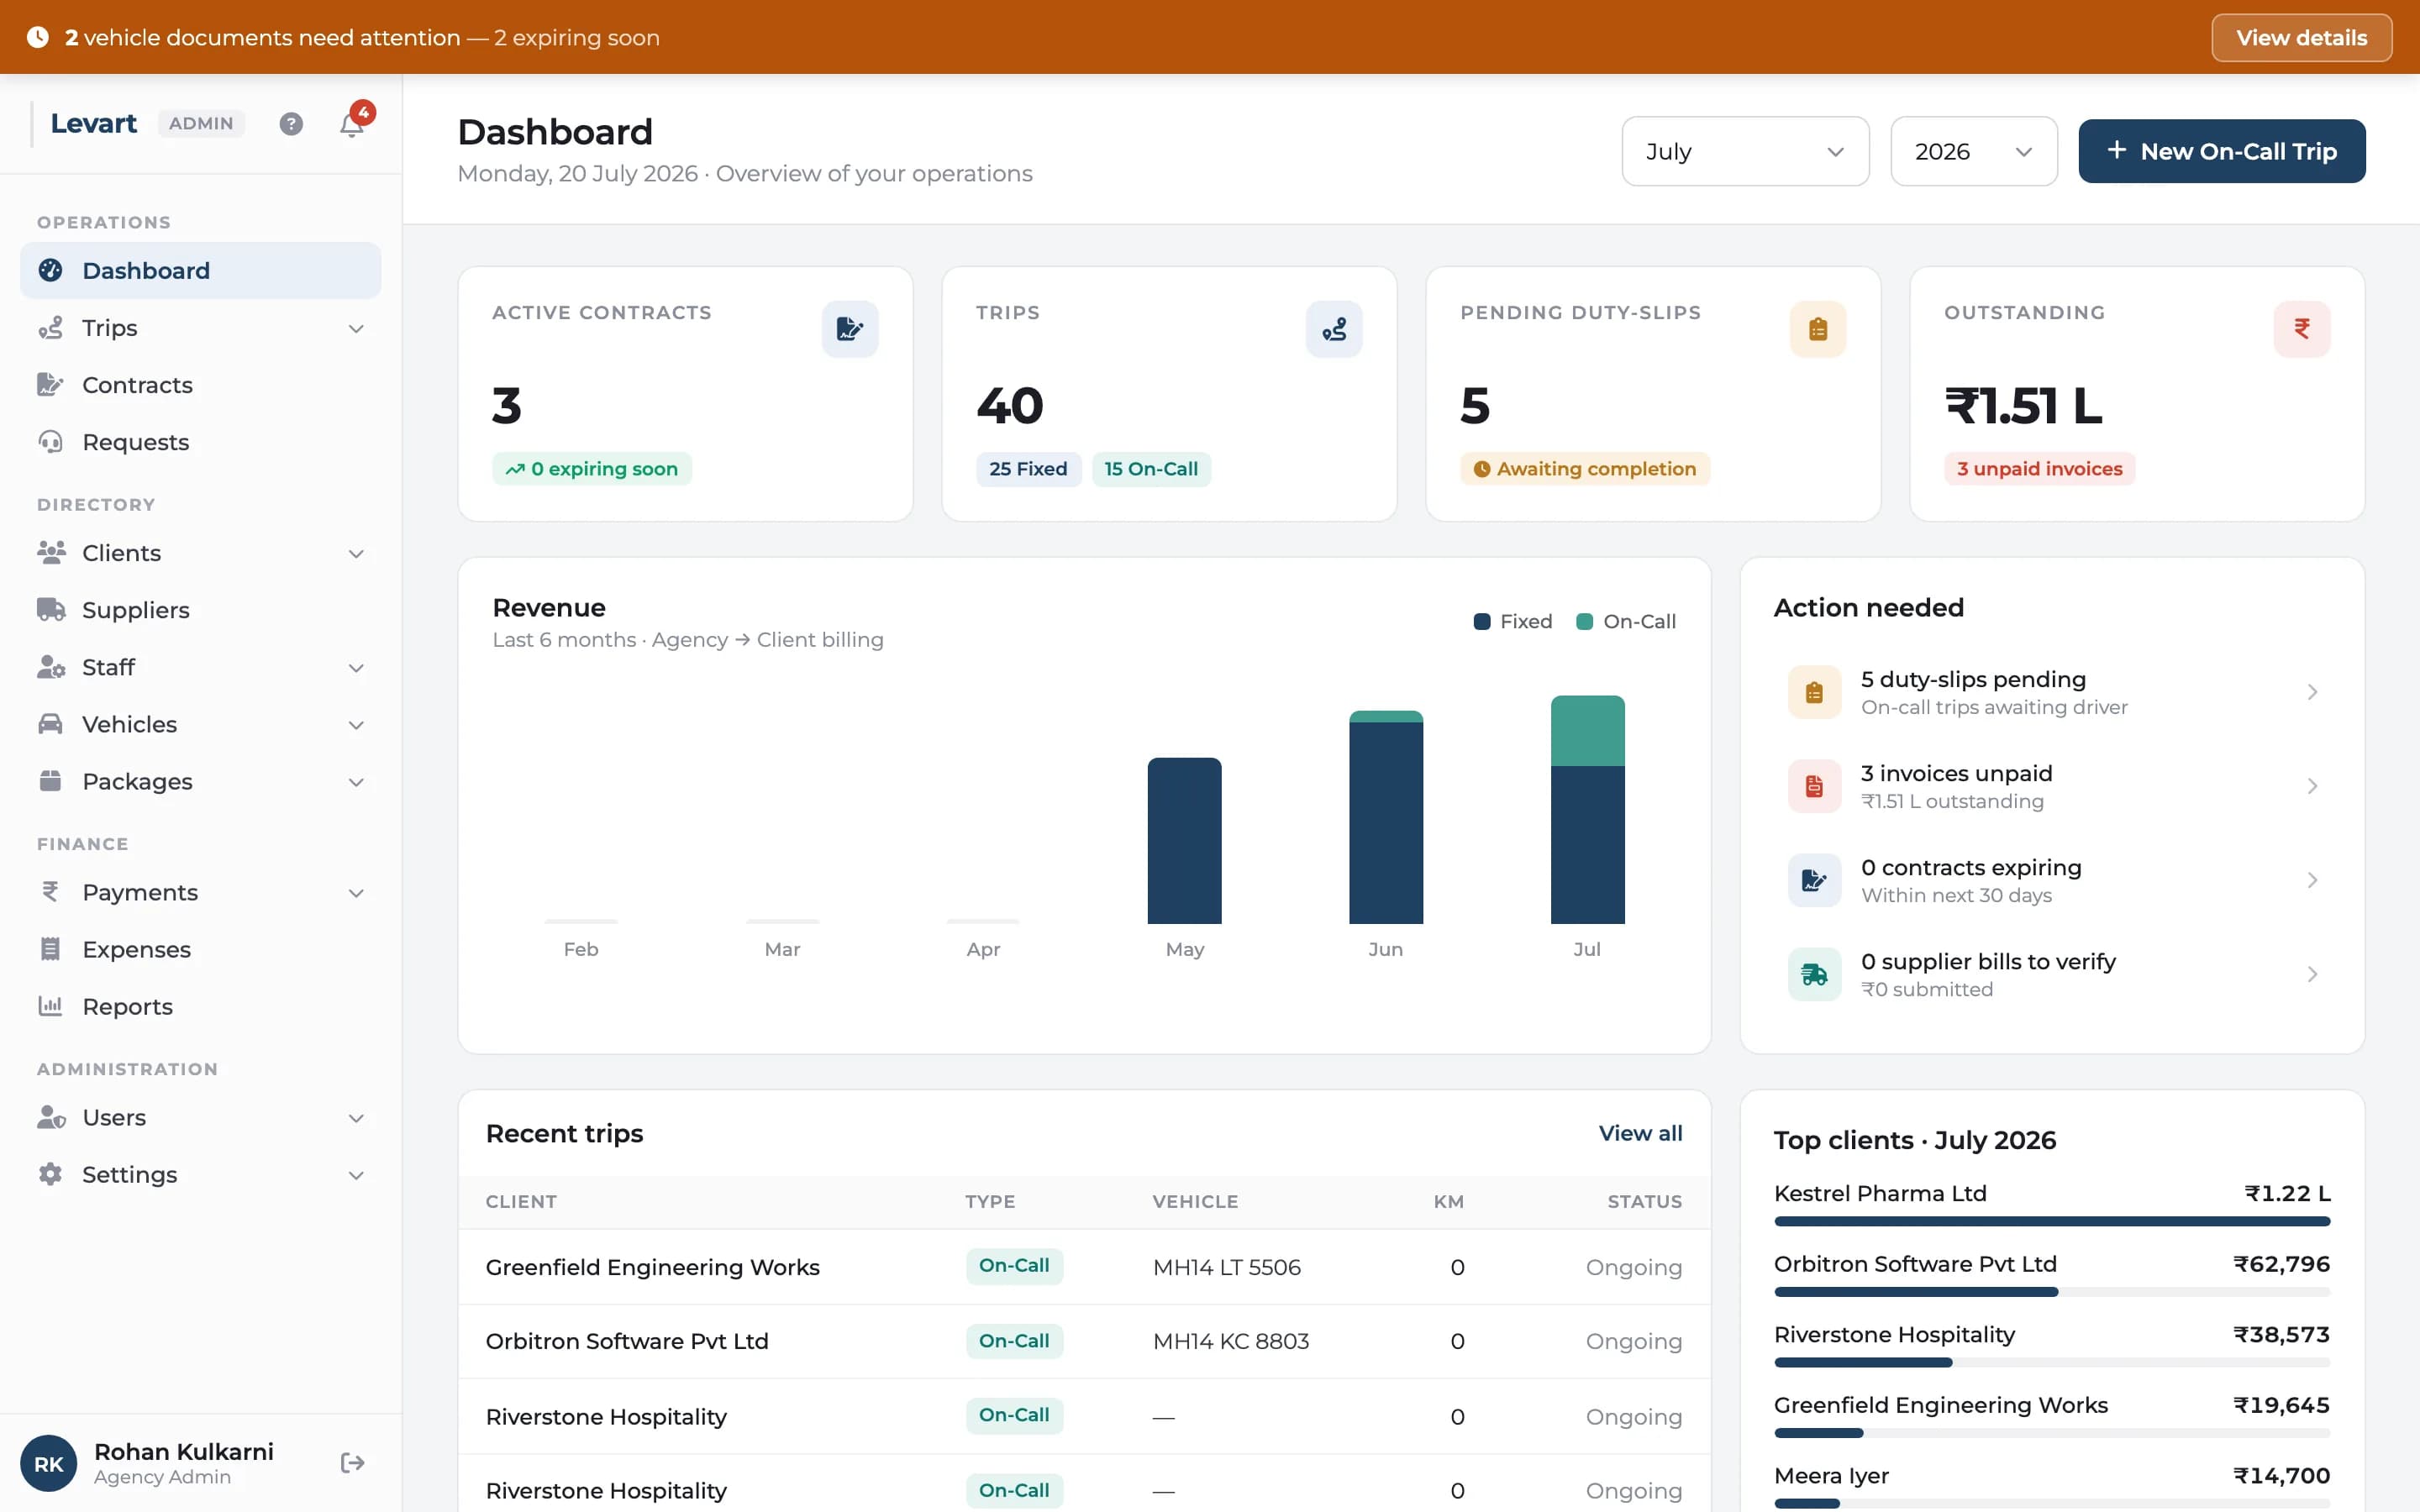Click the Jul revenue bar
This screenshot has height=1512, width=2420.
tap(1587, 810)
